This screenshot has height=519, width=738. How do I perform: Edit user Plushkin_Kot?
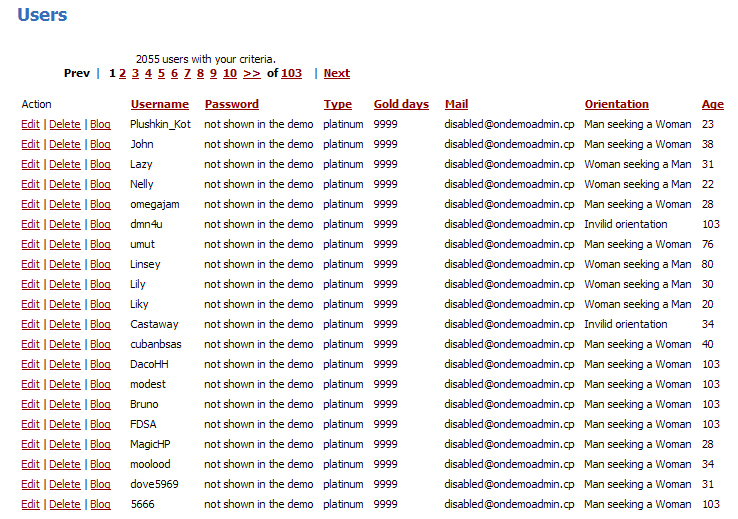[30, 124]
